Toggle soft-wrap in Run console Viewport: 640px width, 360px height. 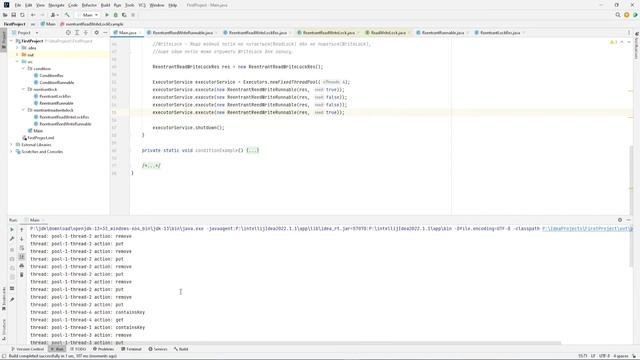click(x=22, y=248)
